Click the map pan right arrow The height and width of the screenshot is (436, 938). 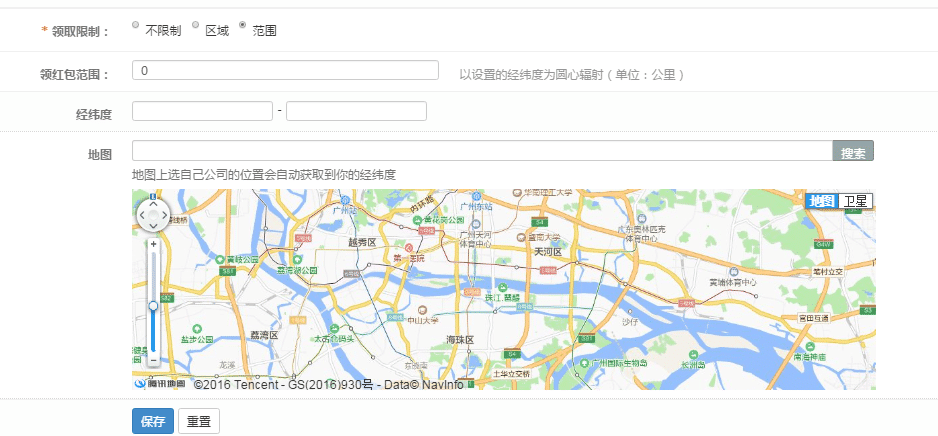tap(166, 213)
